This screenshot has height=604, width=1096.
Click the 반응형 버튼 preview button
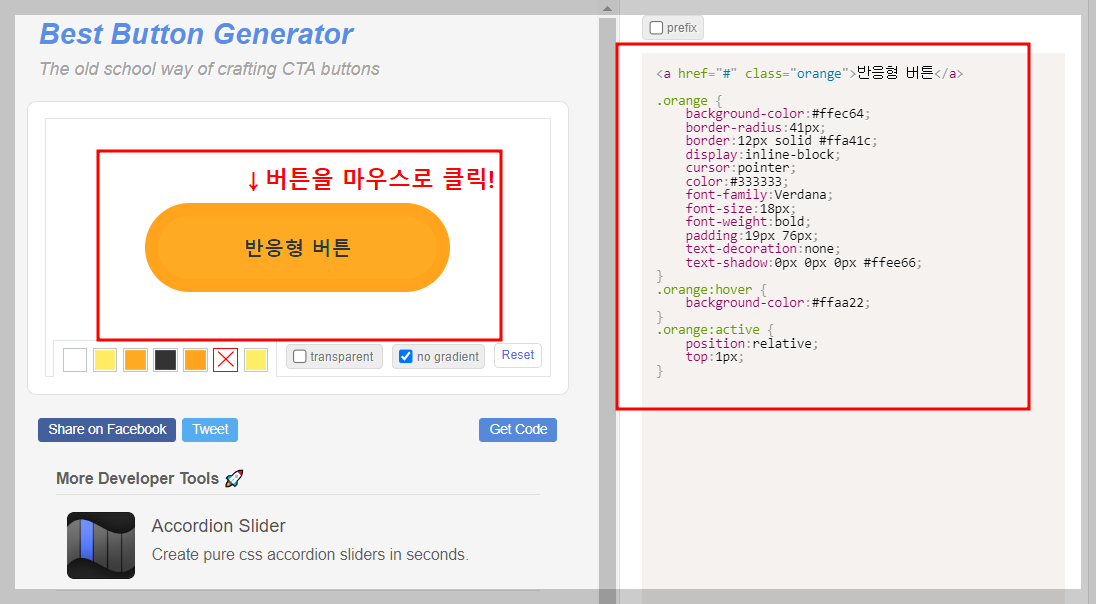coord(297,247)
